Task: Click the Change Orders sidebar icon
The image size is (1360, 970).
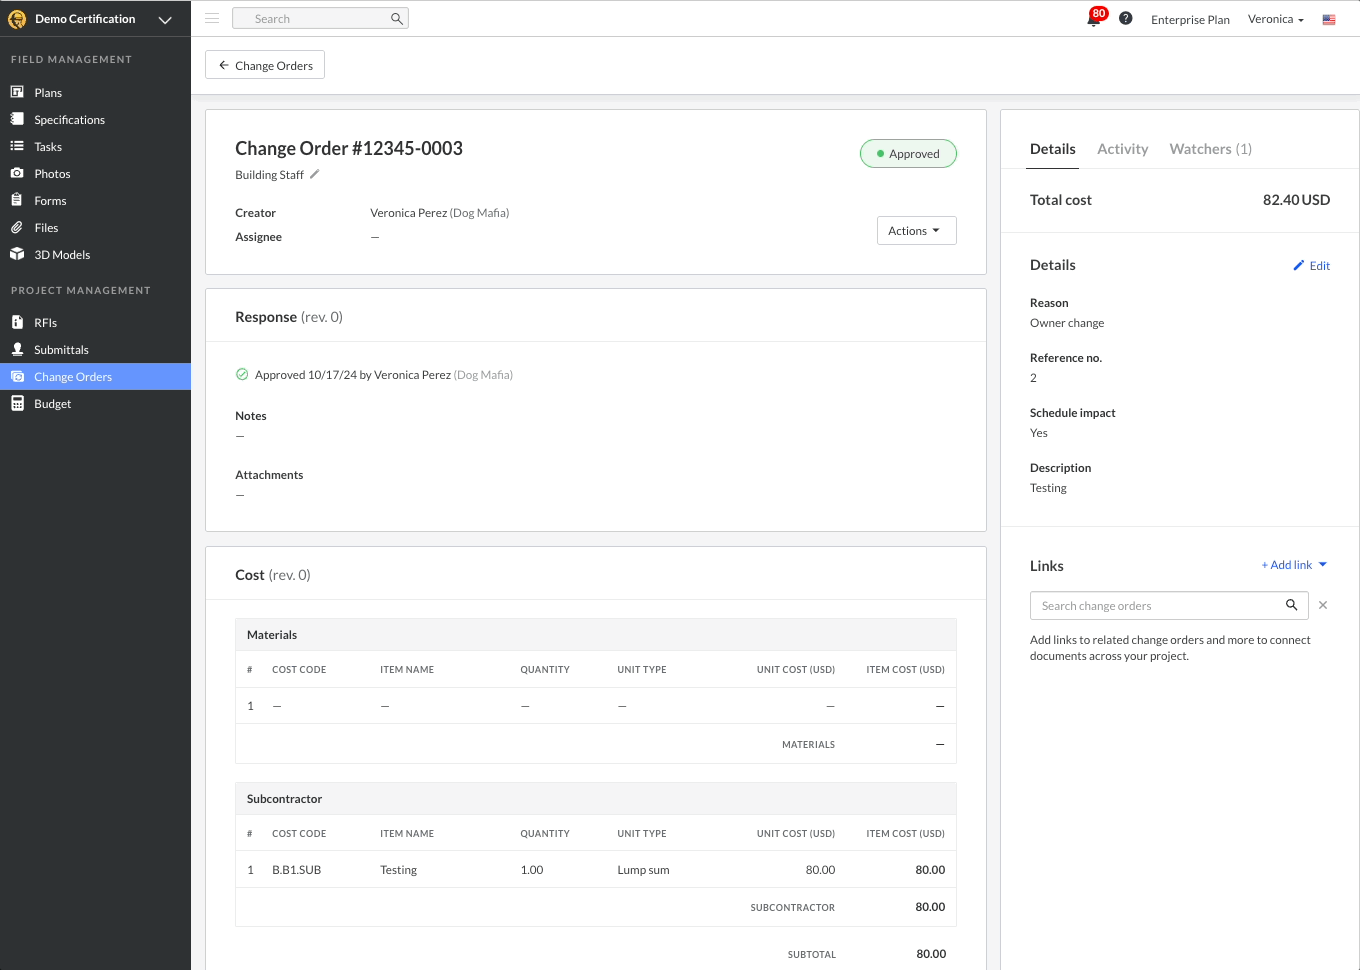Action: [x=17, y=376]
